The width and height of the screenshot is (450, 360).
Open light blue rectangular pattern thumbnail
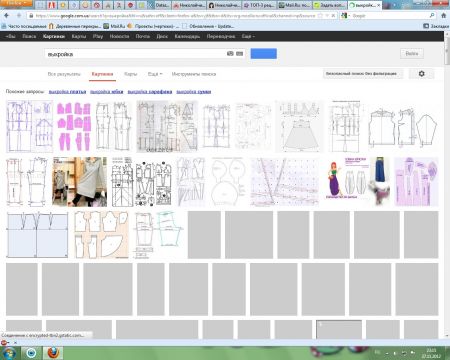click(37, 235)
